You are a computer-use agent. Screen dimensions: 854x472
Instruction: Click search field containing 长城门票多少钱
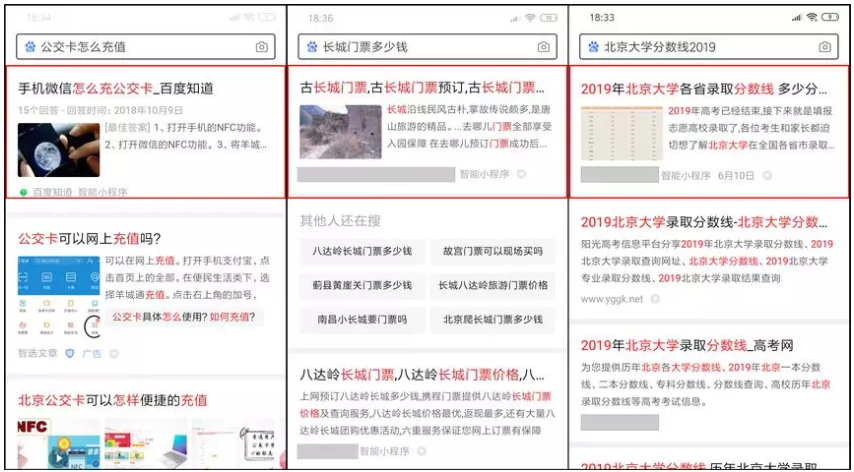coord(428,47)
